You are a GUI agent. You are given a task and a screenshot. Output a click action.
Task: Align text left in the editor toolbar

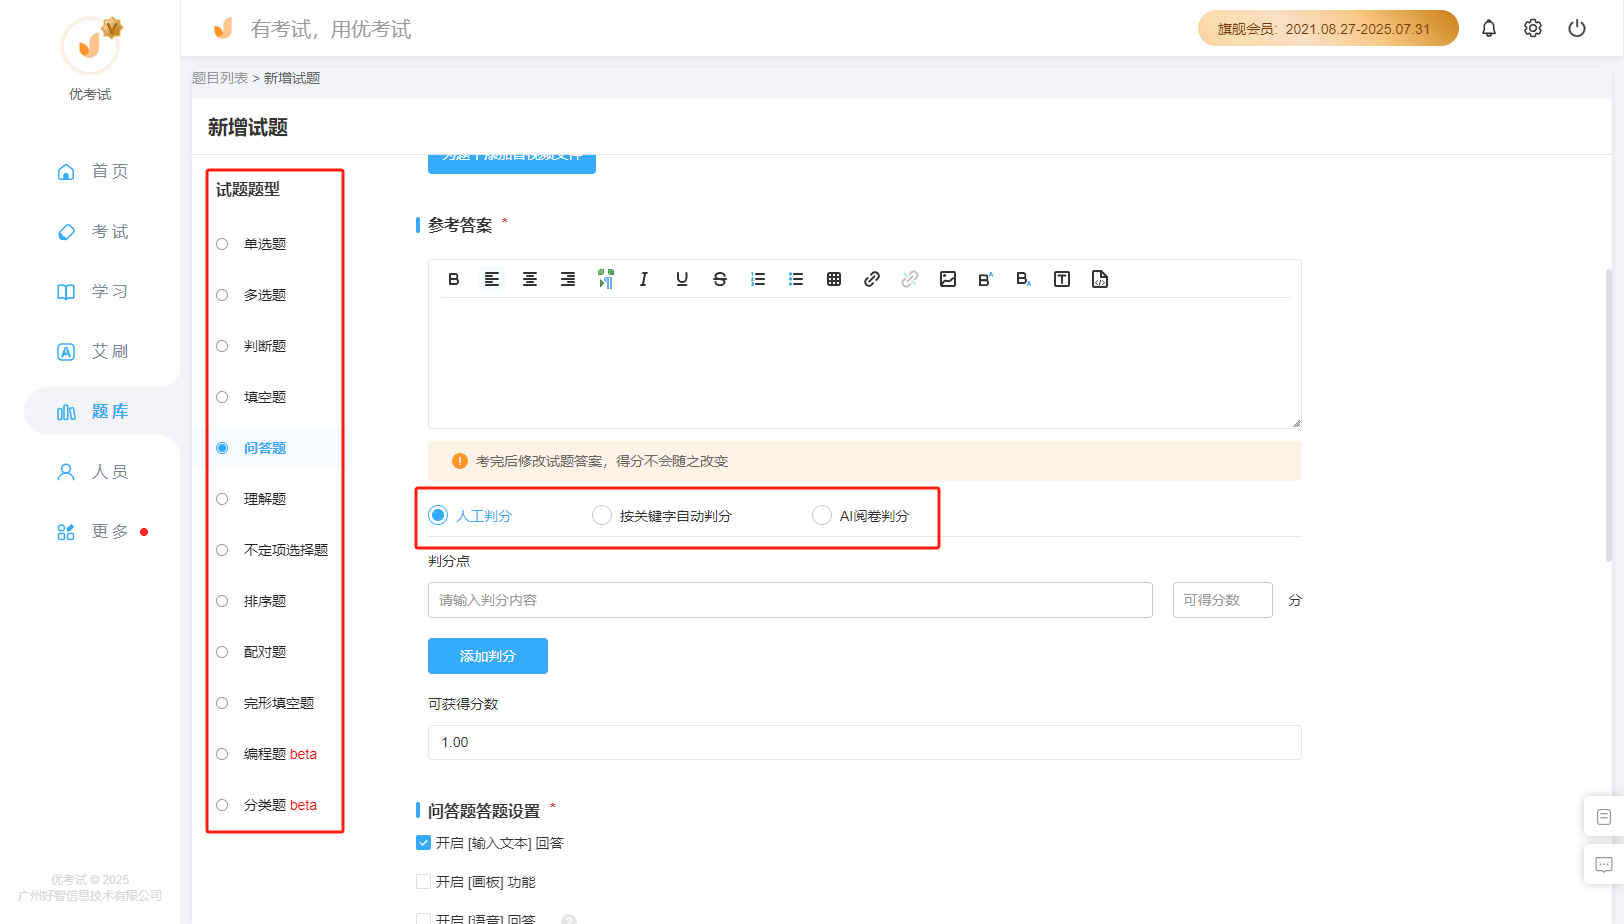pyautogui.click(x=492, y=279)
